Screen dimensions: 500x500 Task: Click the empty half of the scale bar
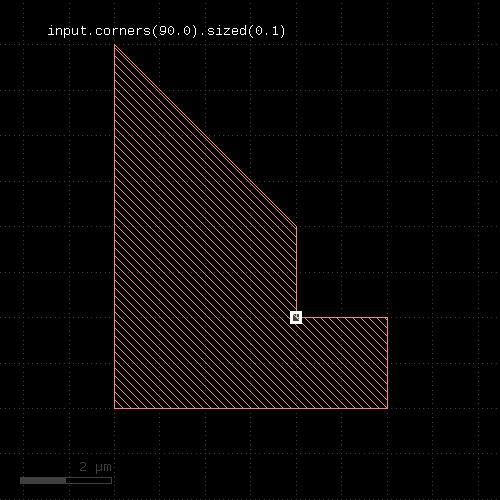(x=89, y=480)
